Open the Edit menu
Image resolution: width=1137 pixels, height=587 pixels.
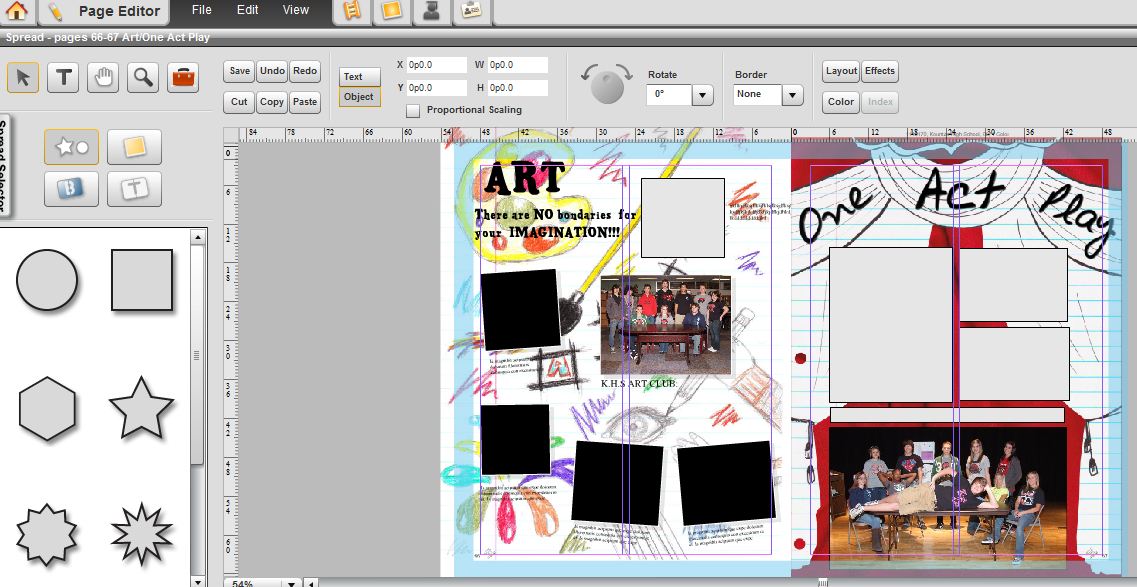(x=247, y=10)
